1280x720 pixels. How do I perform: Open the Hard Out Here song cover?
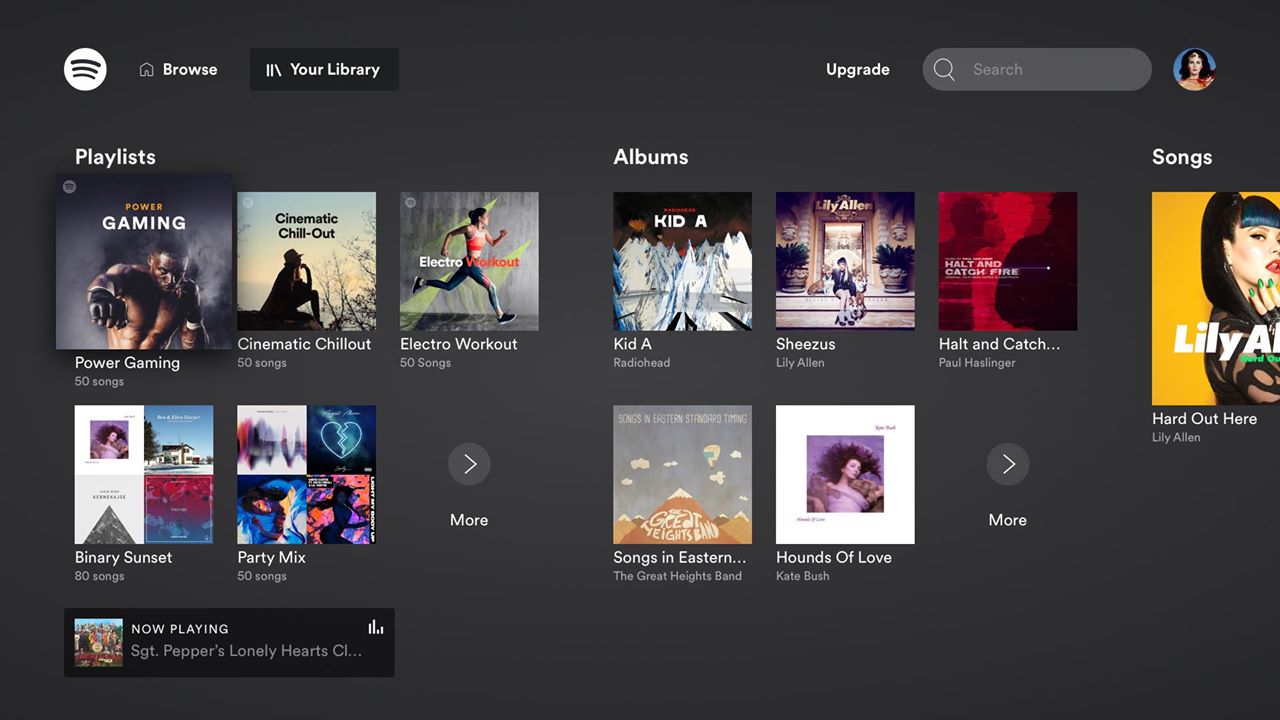point(1216,298)
